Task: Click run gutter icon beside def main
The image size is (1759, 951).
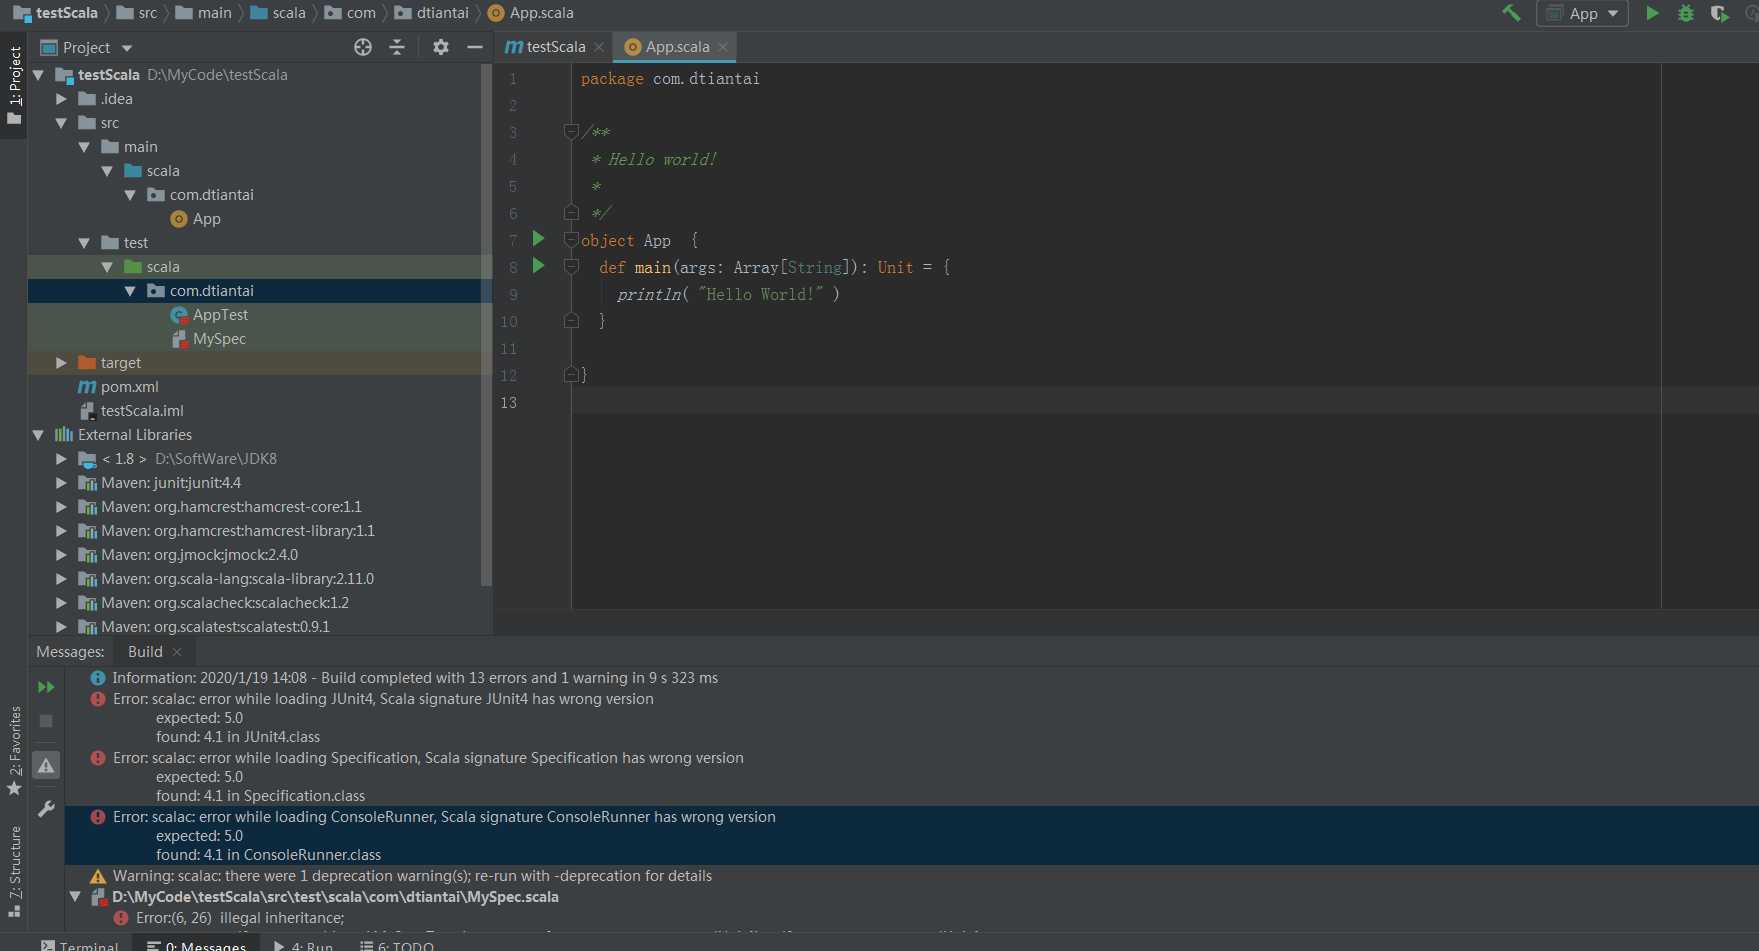Action: (538, 265)
